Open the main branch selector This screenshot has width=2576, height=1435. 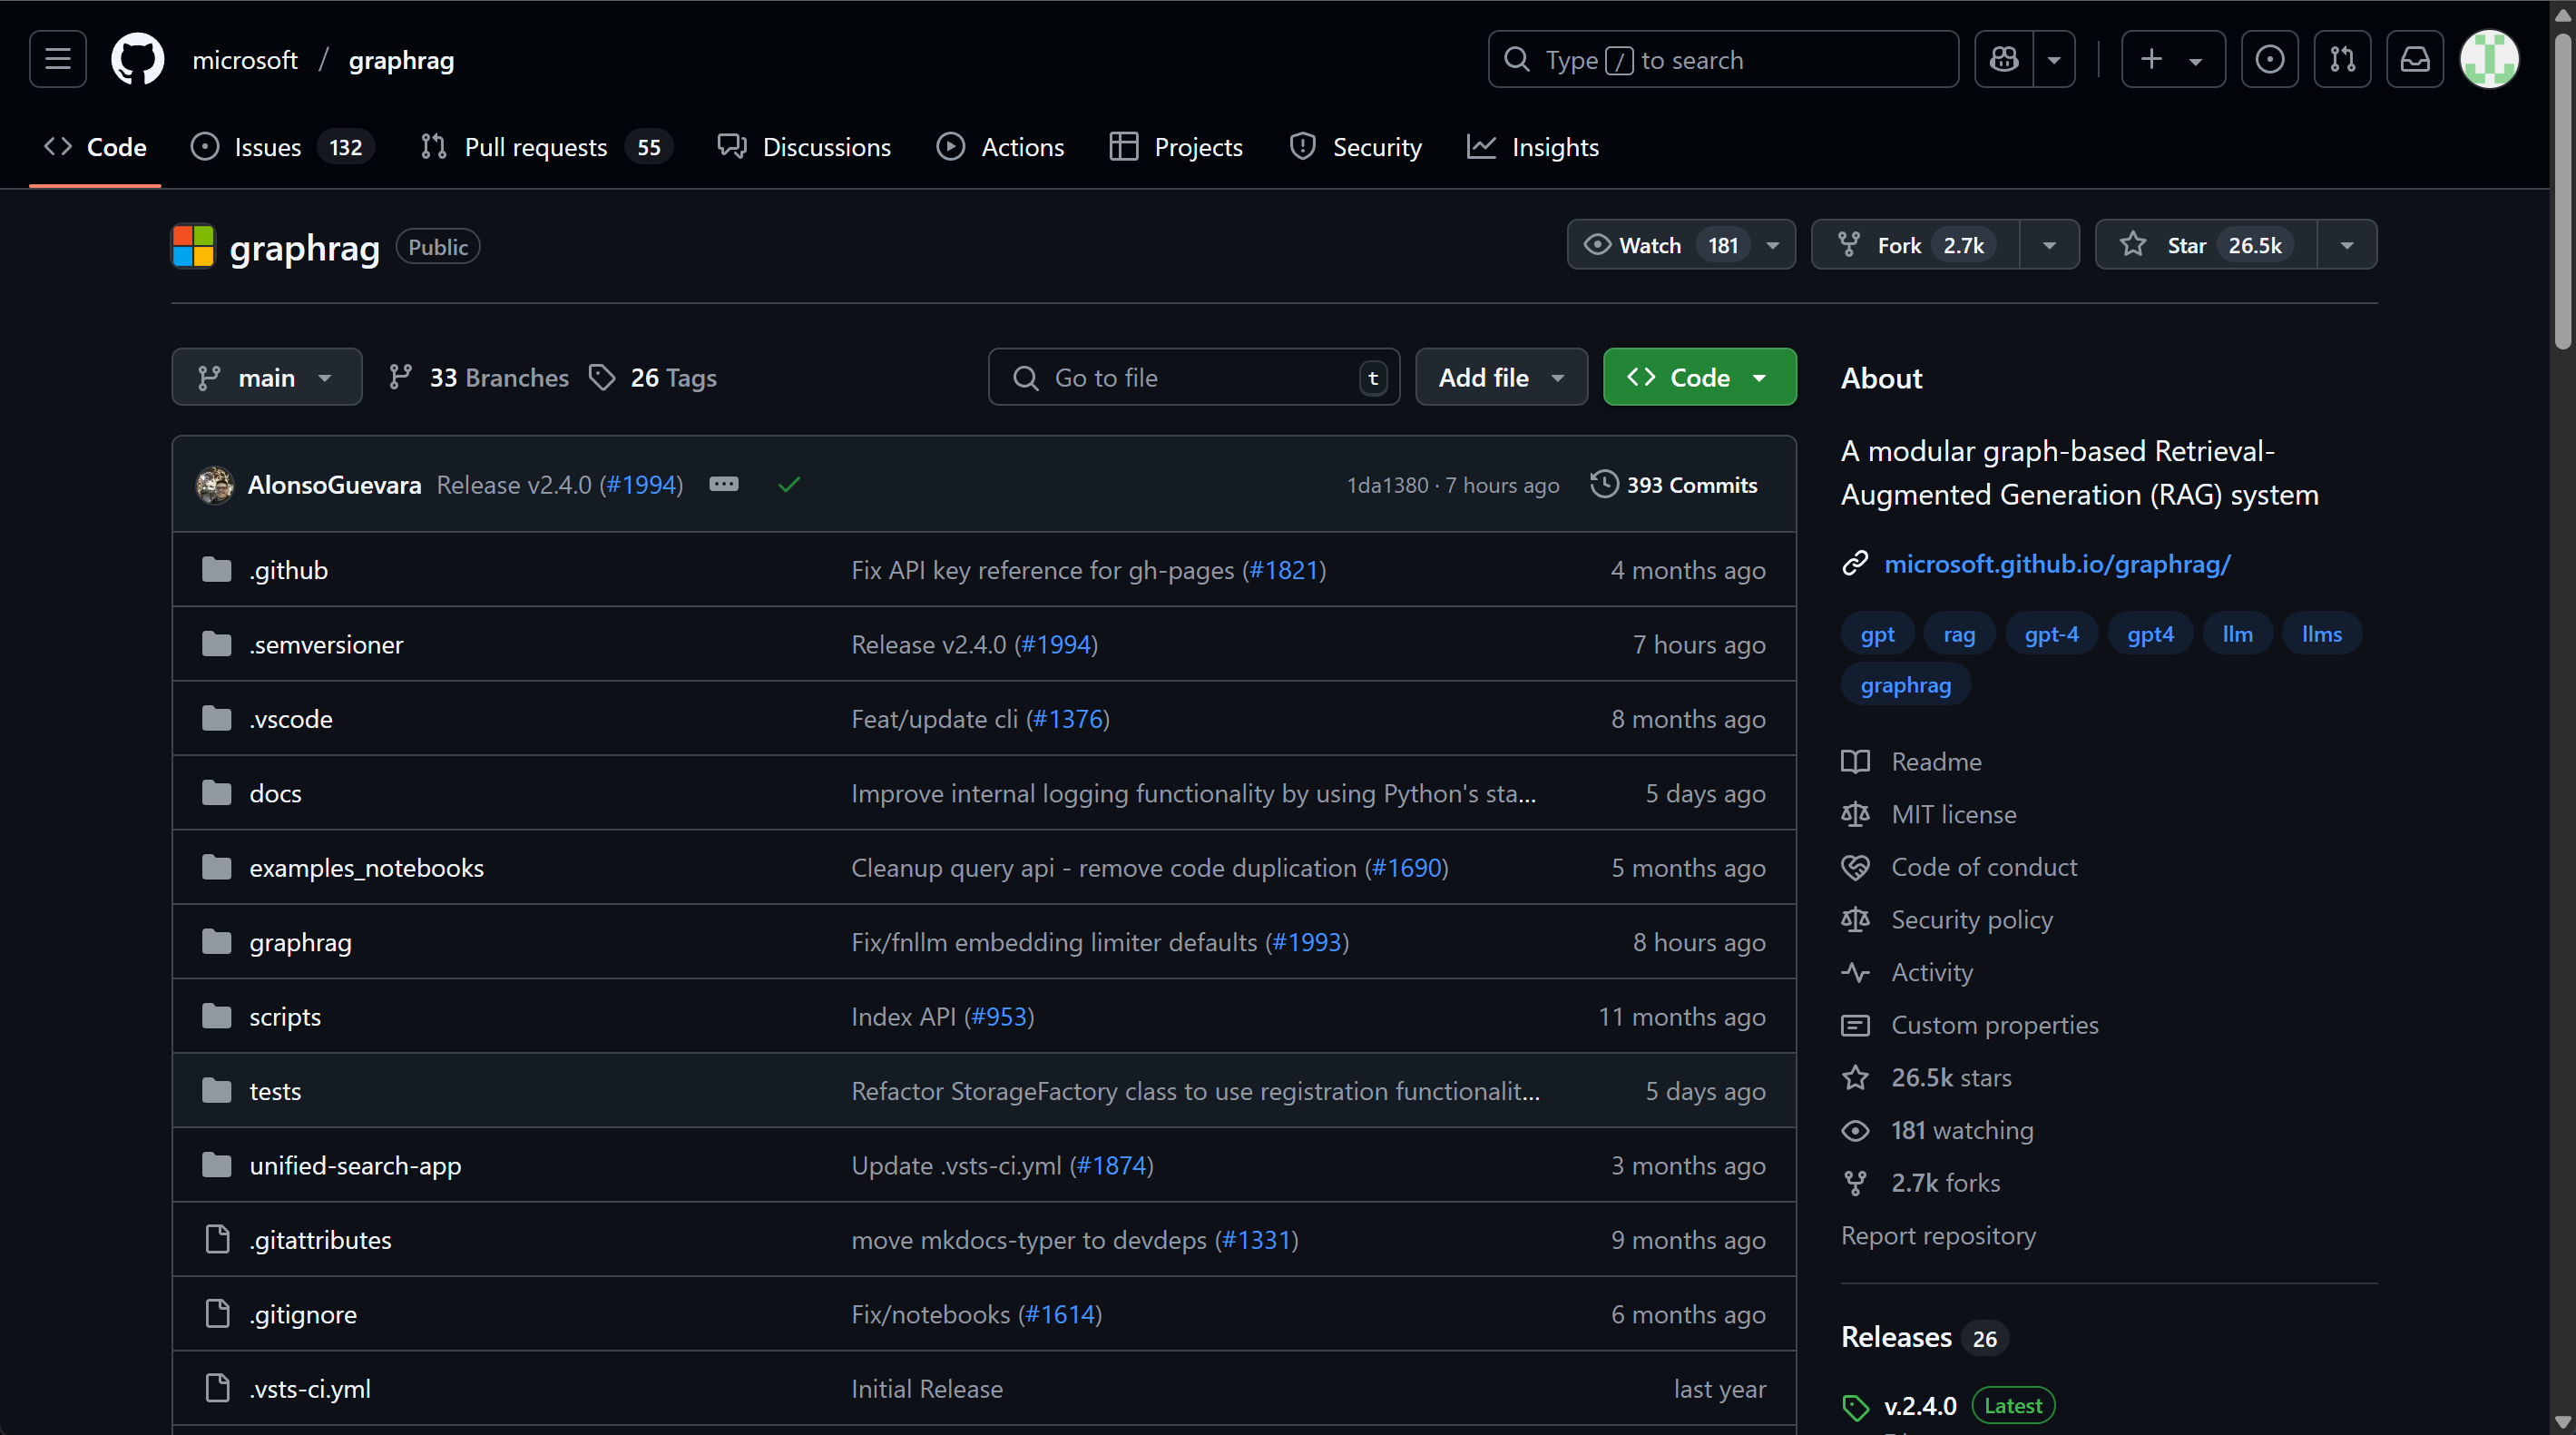pos(267,377)
